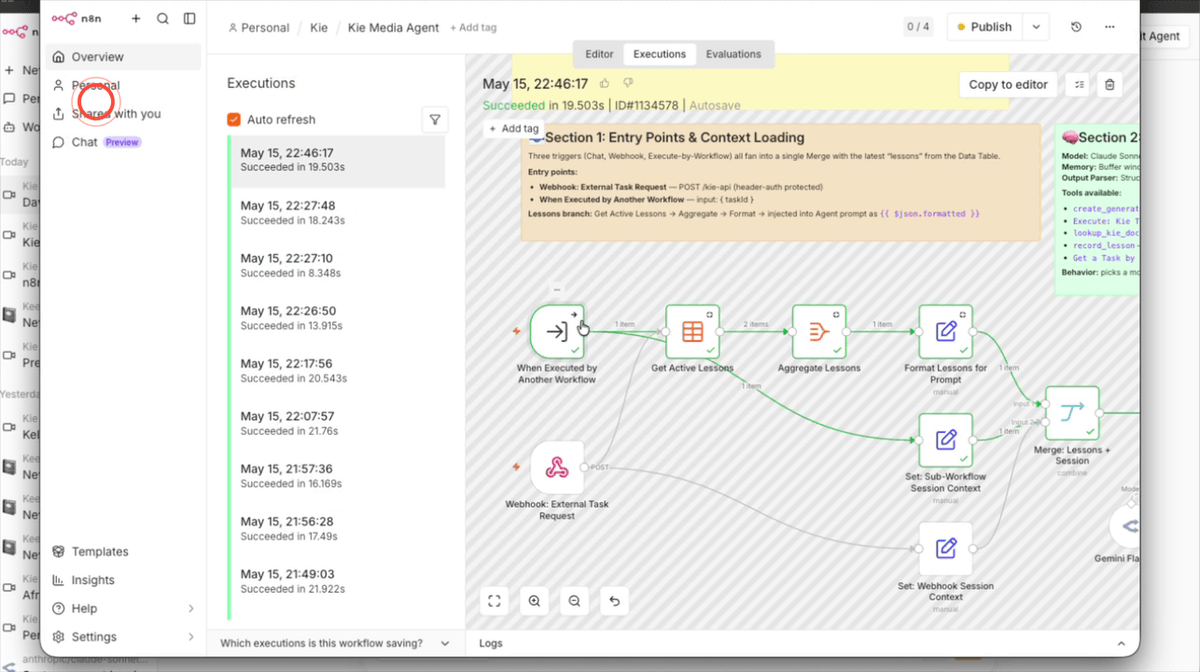Viewport: 1200px width, 672px height.
Task: Select the Aggregate Lessons node
Action: (819, 331)
